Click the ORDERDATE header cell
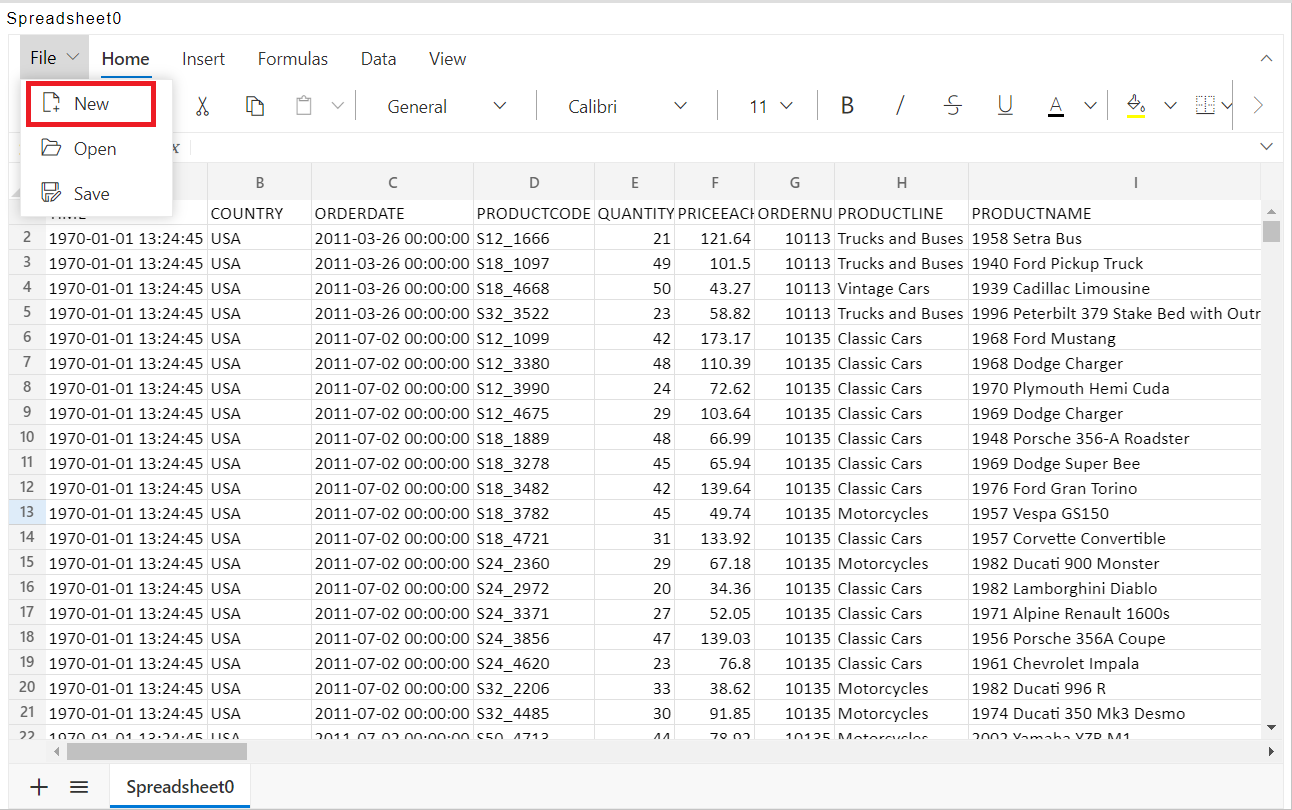 pos(393,213)
